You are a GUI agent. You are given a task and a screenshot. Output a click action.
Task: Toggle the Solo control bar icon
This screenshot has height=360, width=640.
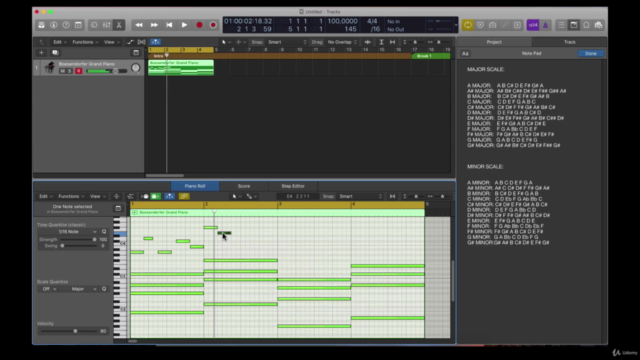tap(517, 25)
